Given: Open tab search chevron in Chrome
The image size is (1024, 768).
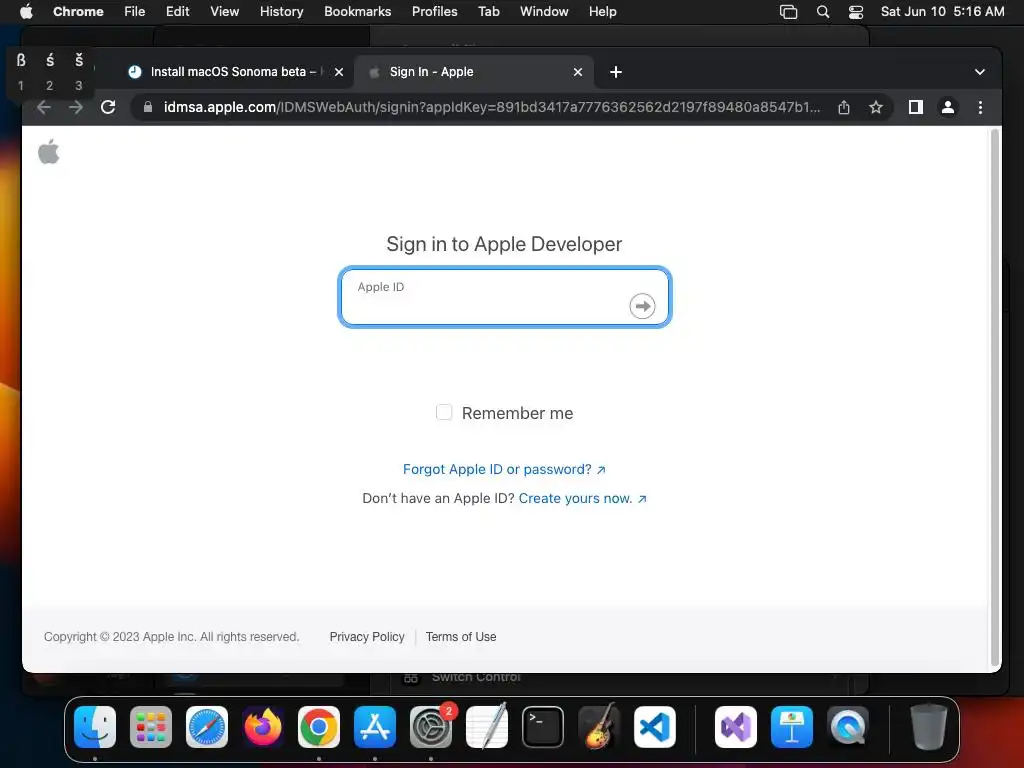Looking at the screenshot, I should point(980,72).
